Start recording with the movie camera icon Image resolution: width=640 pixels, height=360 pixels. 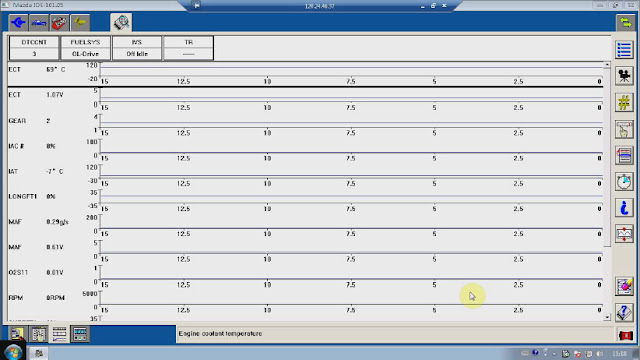point(624,76)
